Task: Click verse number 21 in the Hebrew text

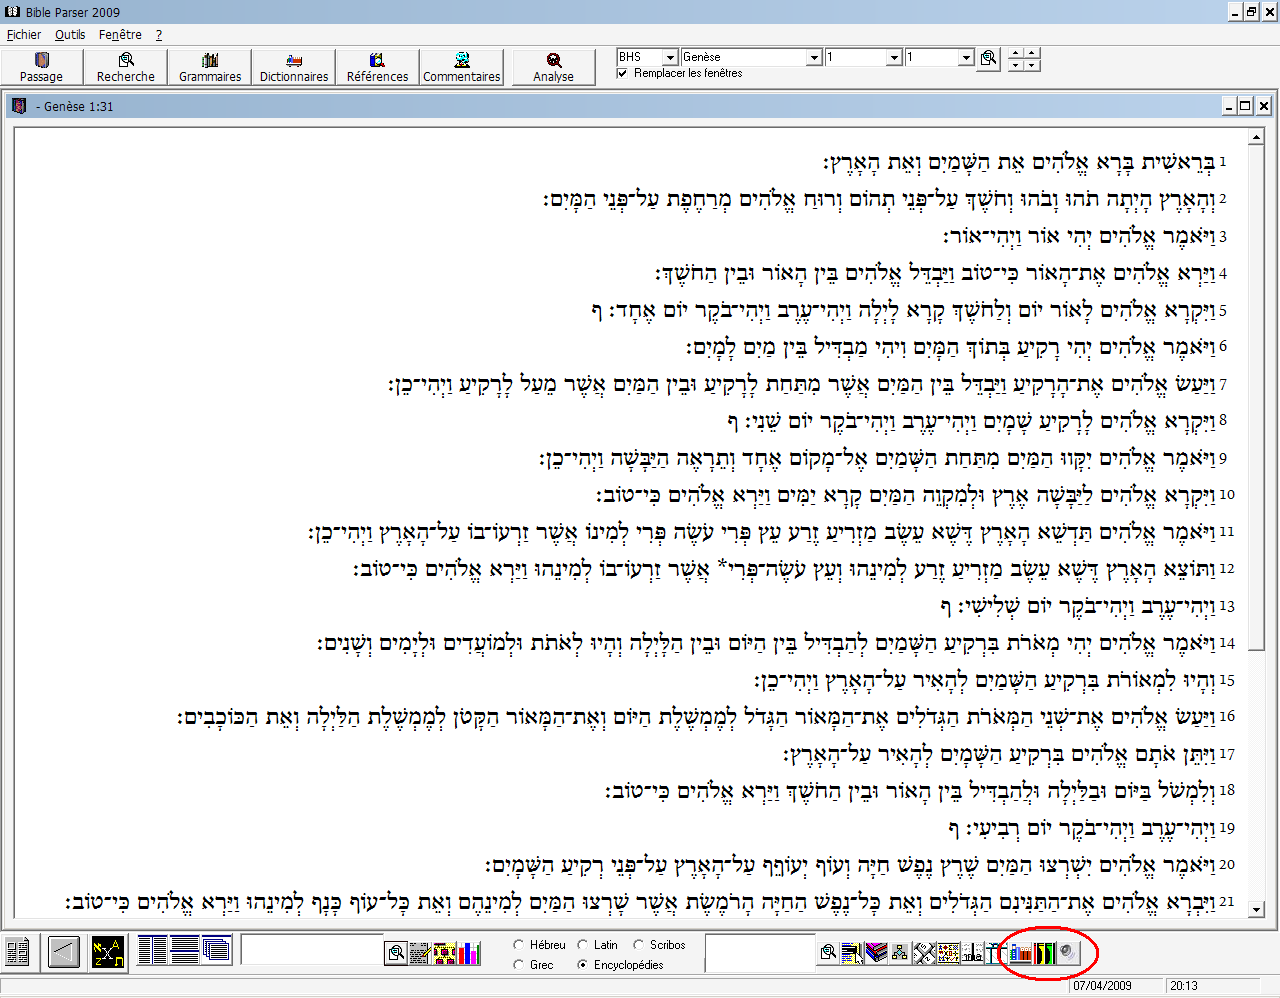Action: point(1227,902)
